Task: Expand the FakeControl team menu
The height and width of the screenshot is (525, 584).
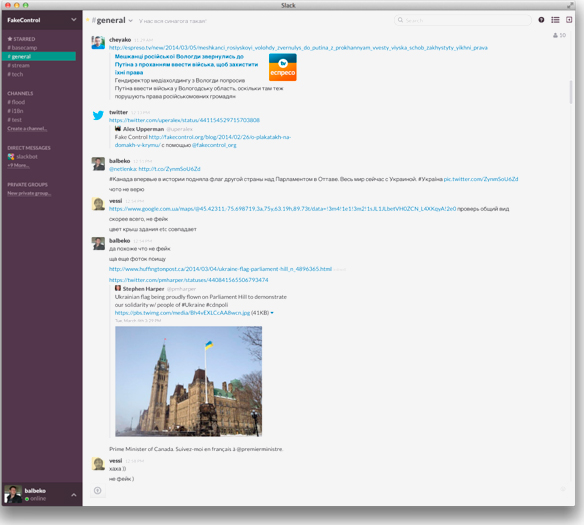Action: click(x=73, y=20)
